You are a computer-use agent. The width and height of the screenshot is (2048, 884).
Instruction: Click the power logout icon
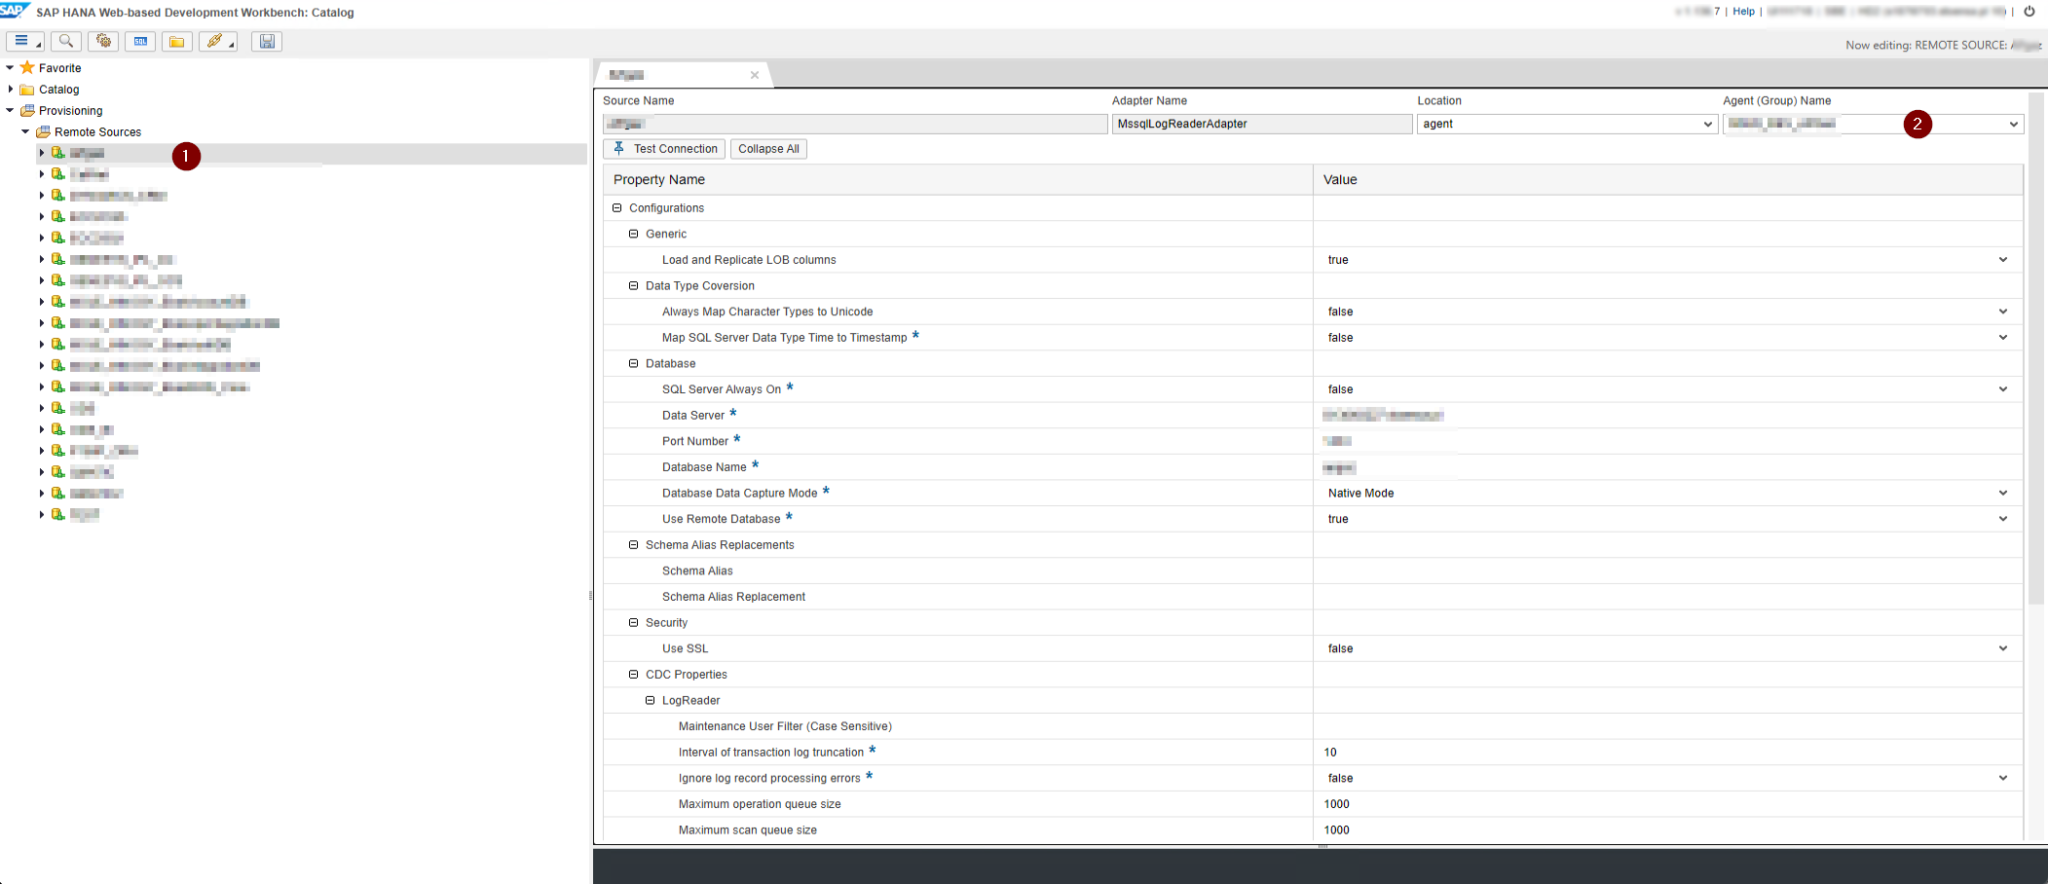2029,11
